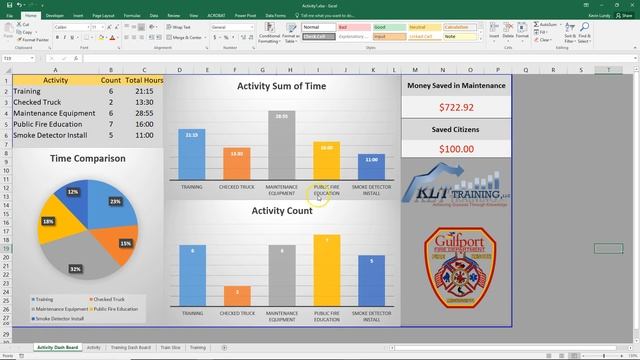Click the Undo arrow icon
Screen dimensions: 640x360
pos(19,5)
